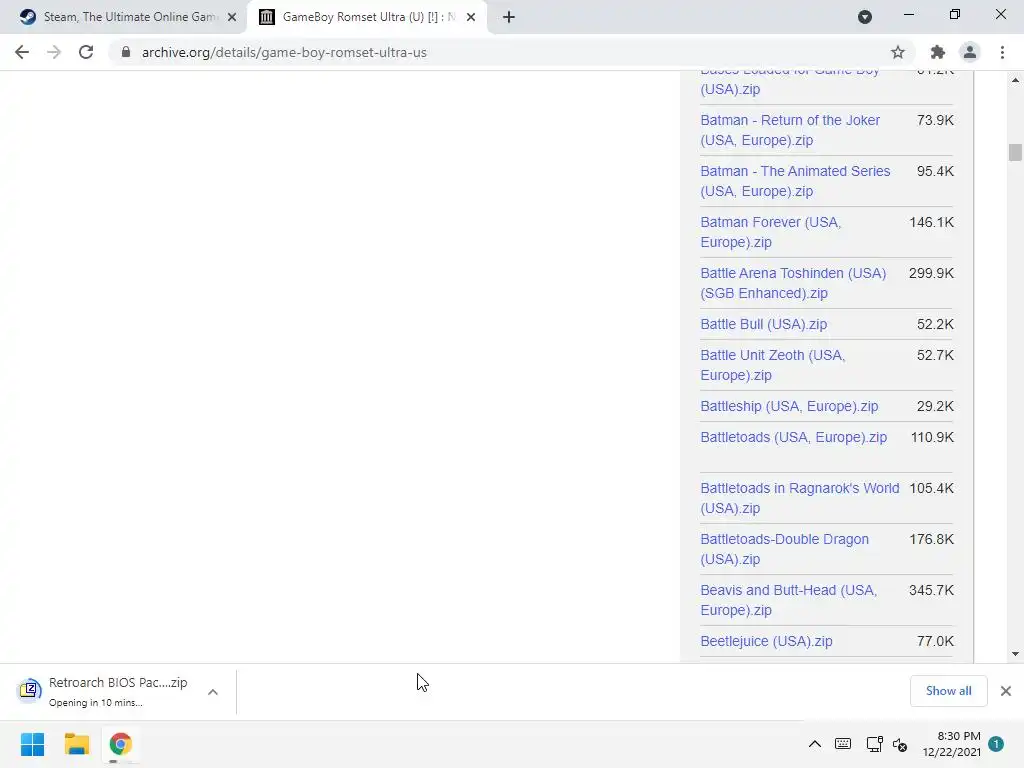
Task: Show all downloads
Action: click(948, 691)
